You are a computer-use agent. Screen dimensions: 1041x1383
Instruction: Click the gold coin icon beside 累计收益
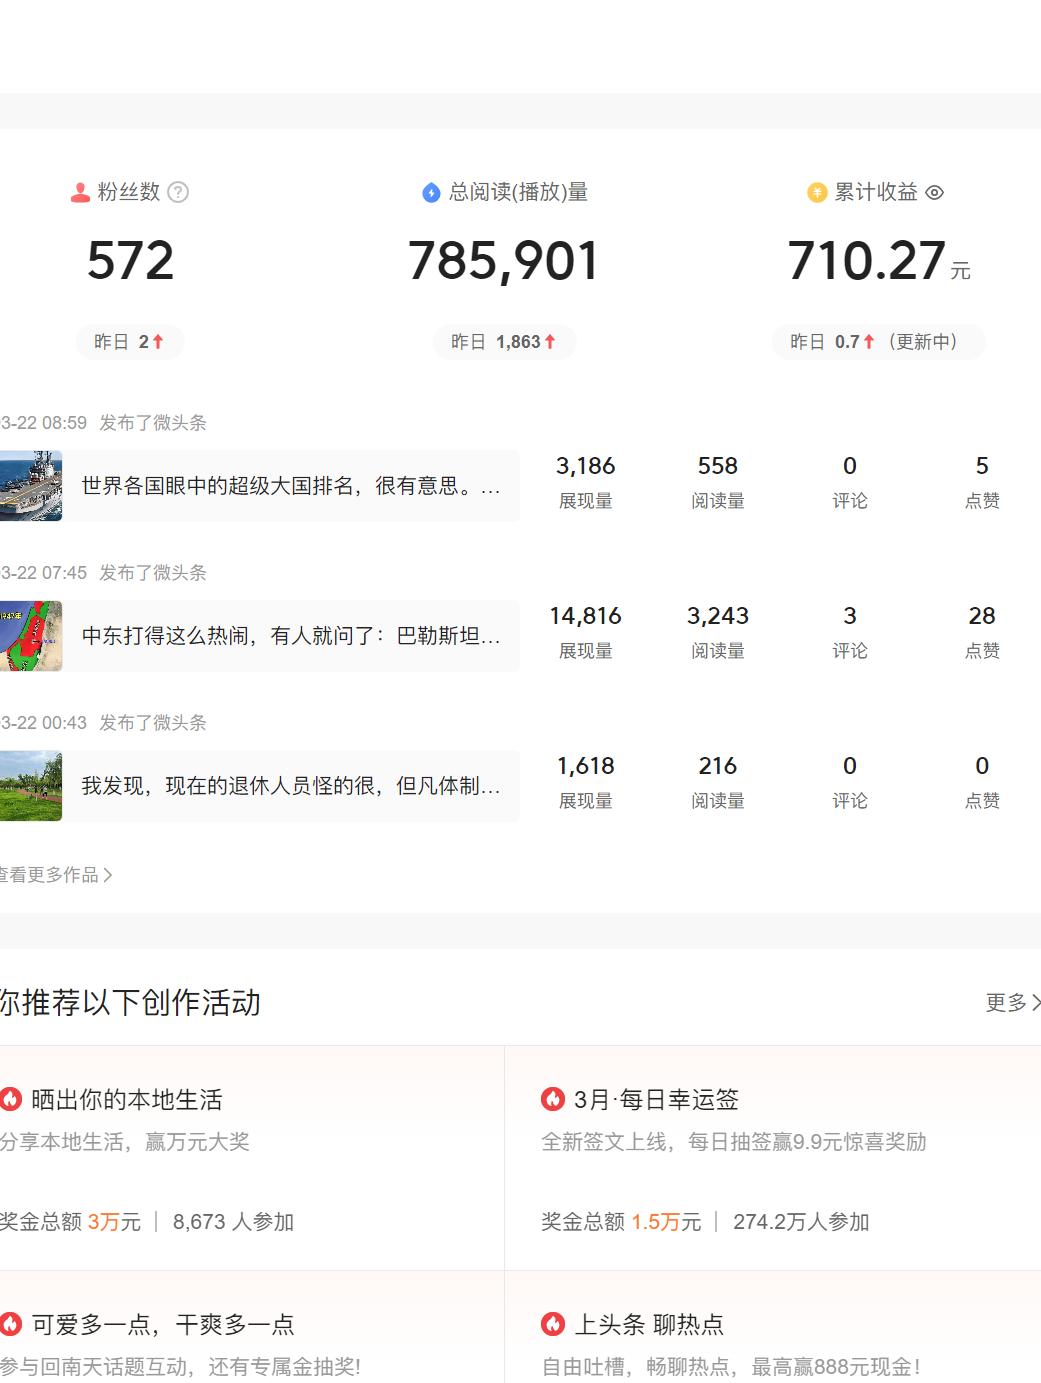click(x=814, y=192)
